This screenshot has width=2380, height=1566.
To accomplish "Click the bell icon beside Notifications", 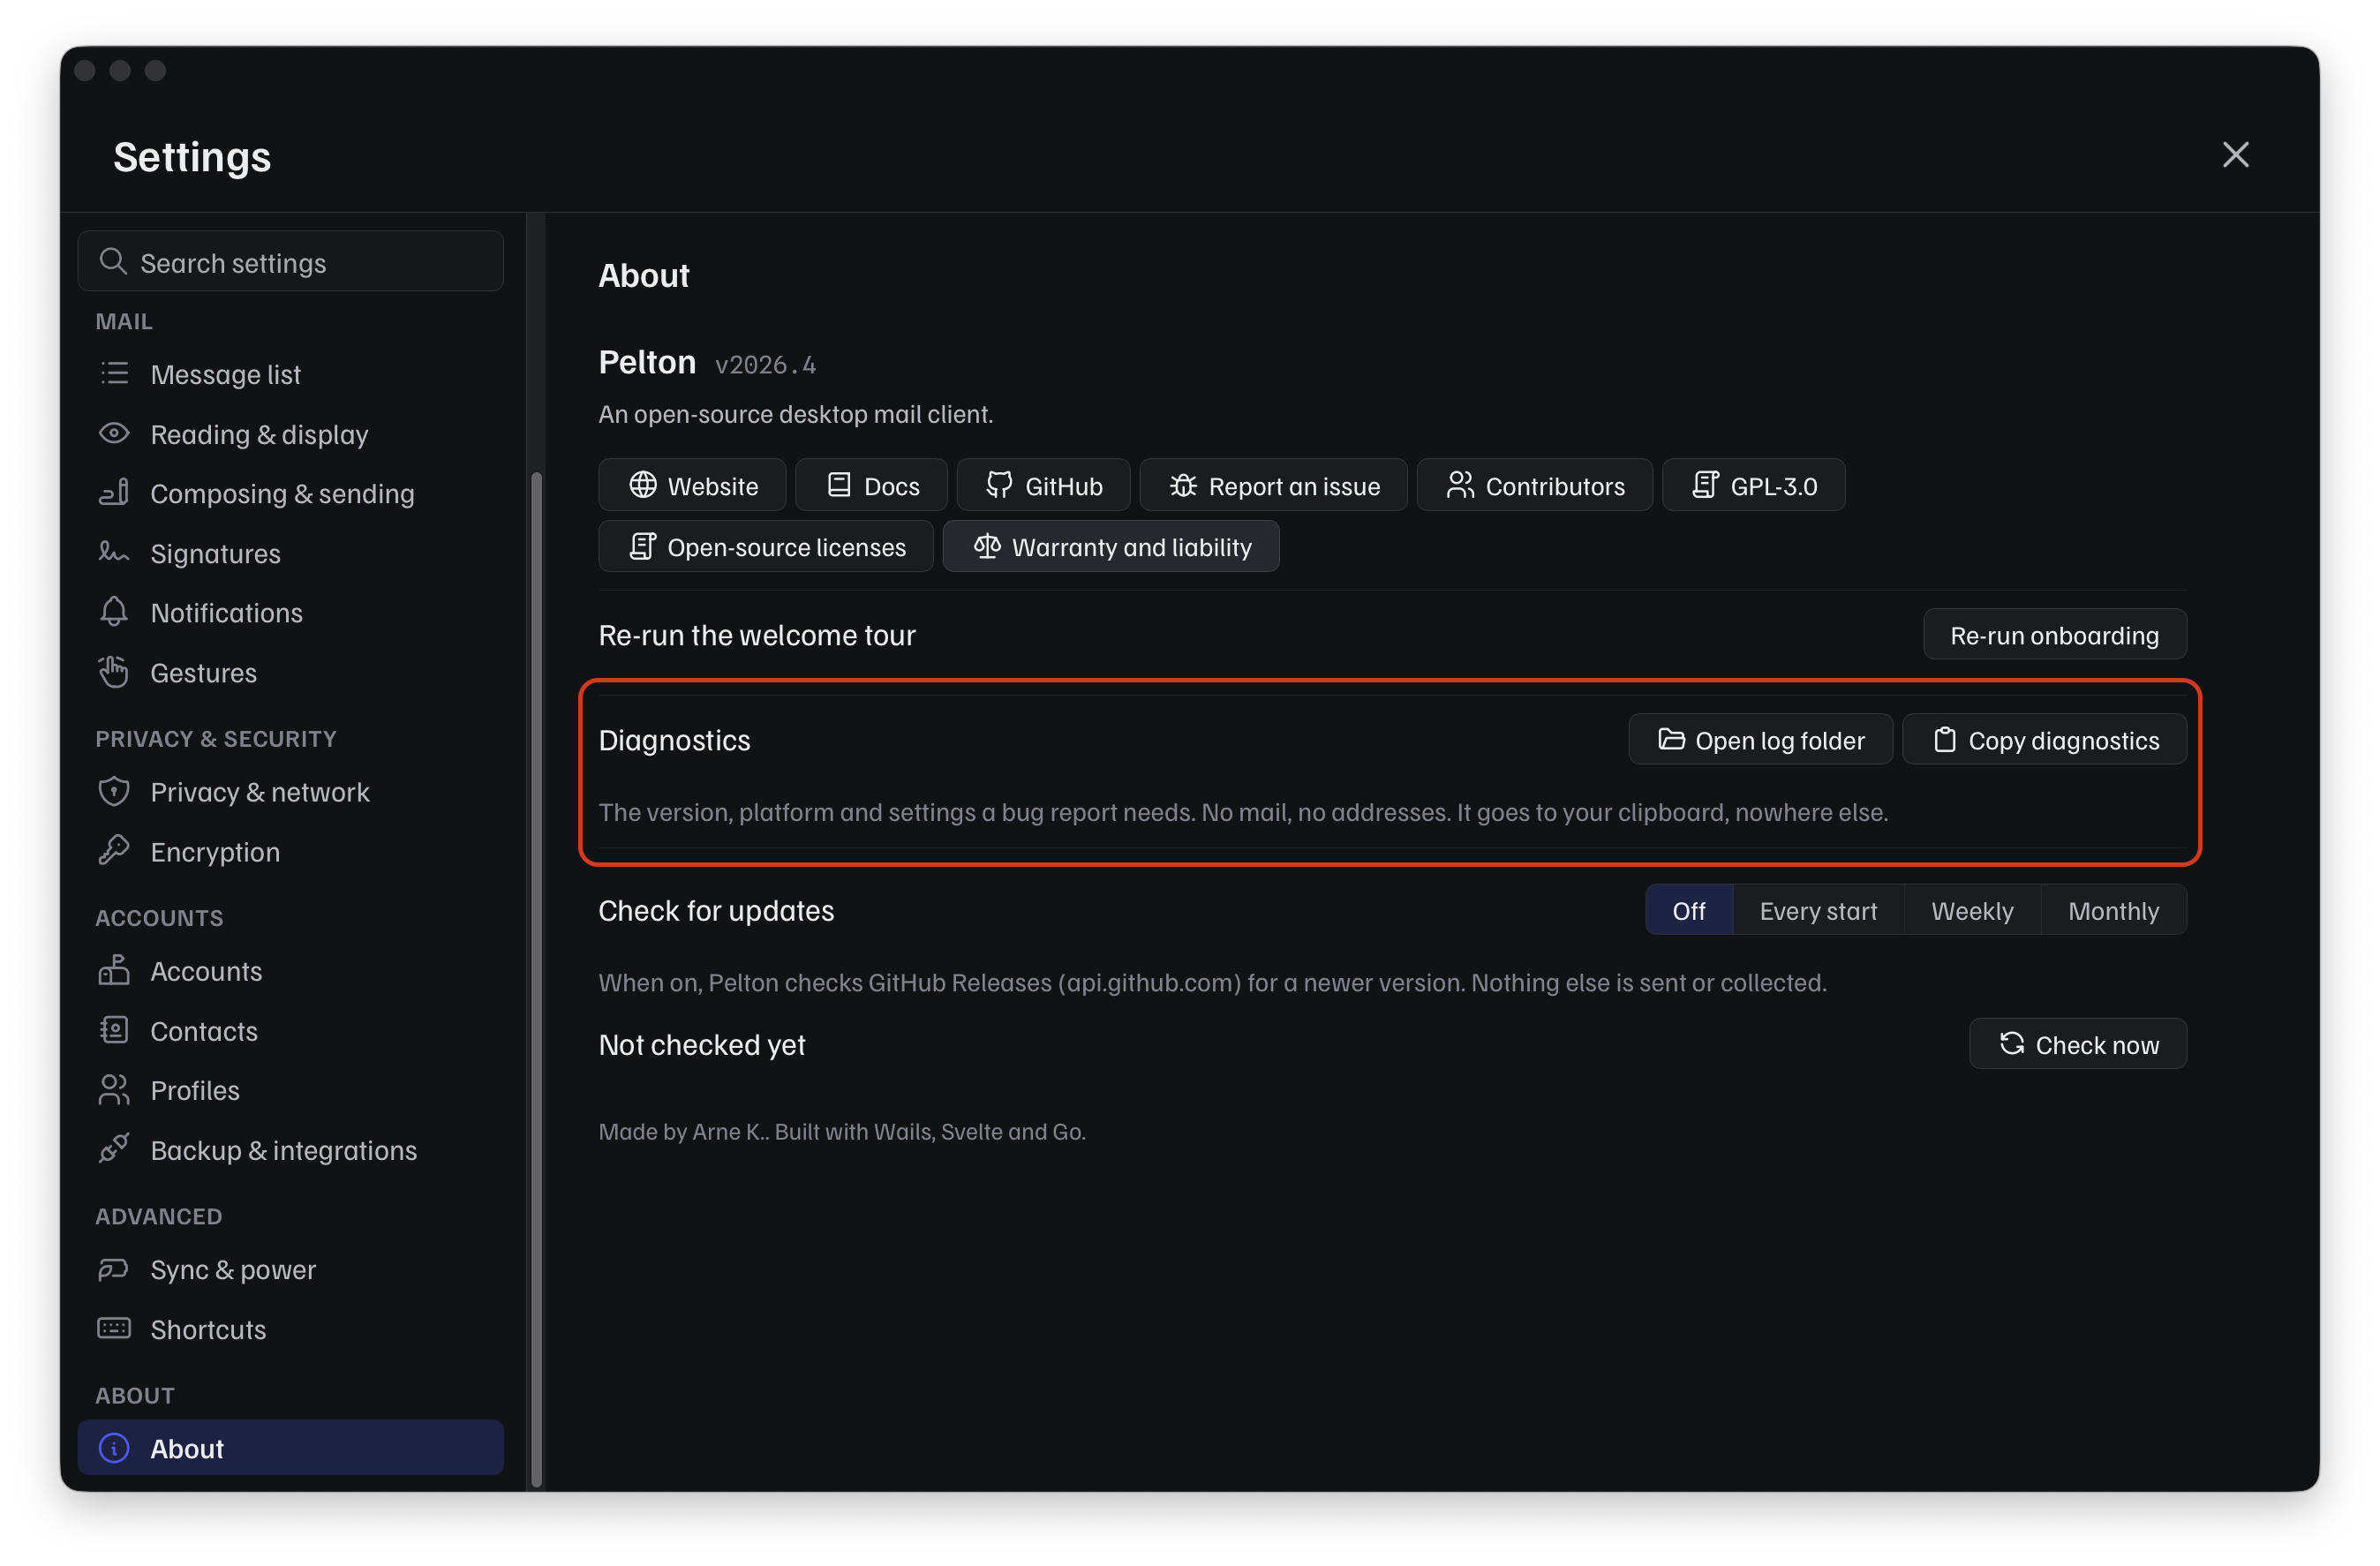I will coord(114,612).
